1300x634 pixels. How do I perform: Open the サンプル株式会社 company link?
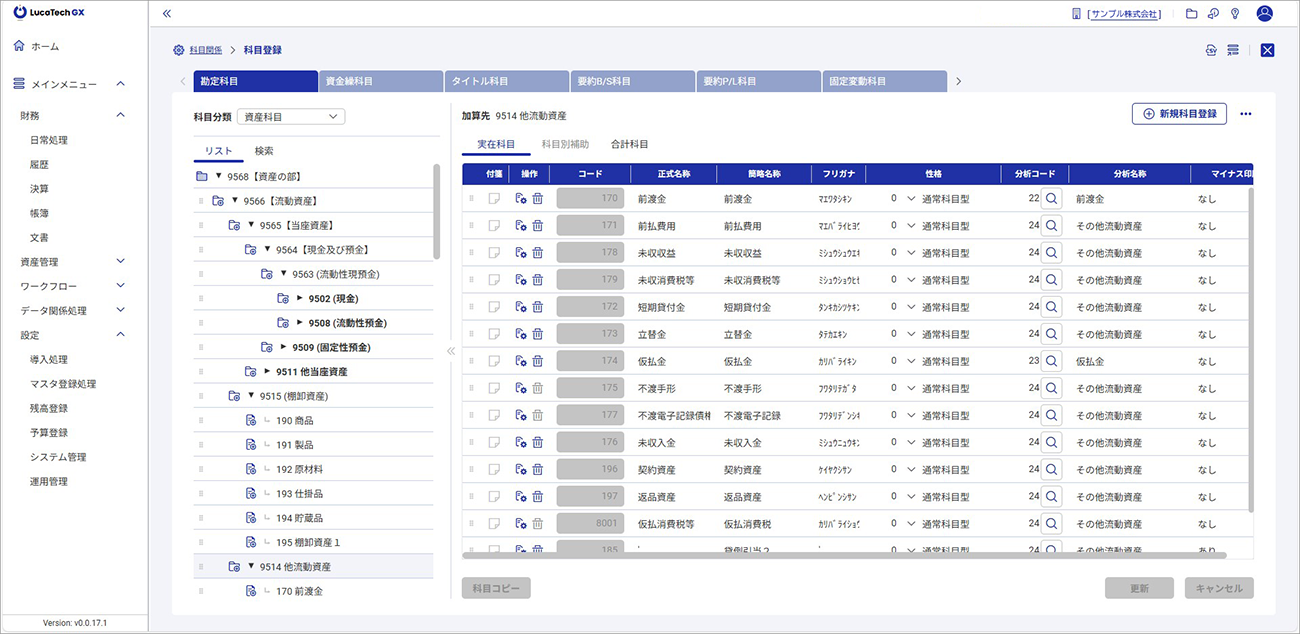coord(1122,14)
